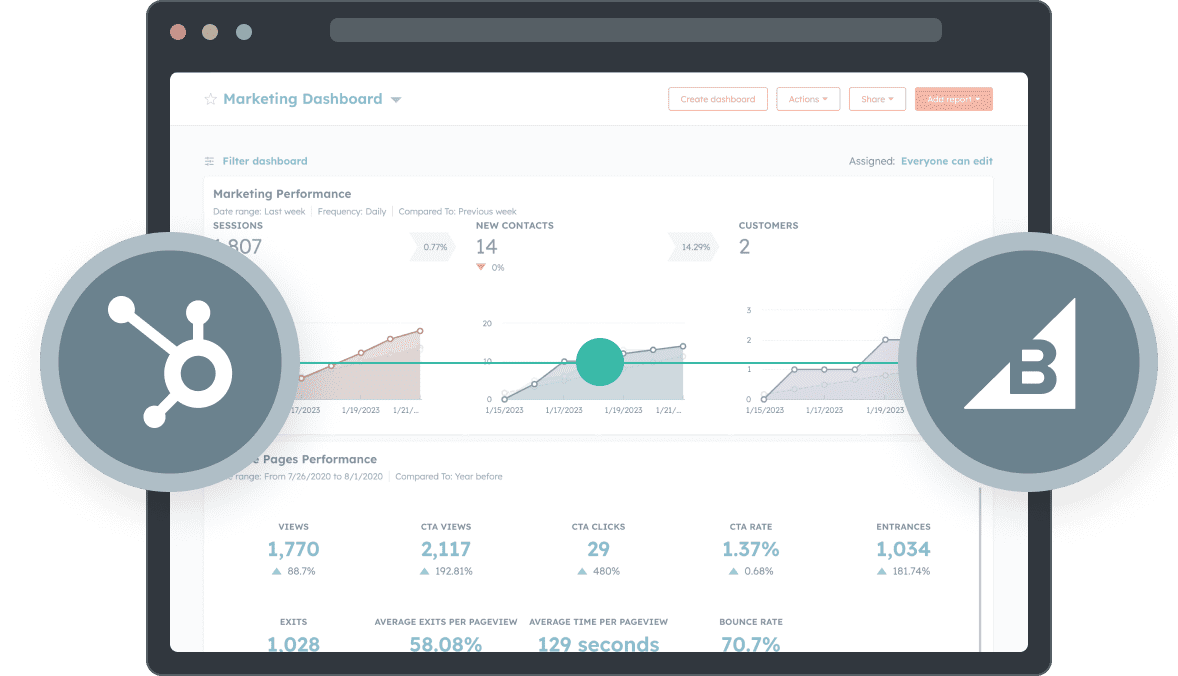1178x676 pixels.
Task: Click the last data point on New Contacts chart
Action: pos(683,346)
